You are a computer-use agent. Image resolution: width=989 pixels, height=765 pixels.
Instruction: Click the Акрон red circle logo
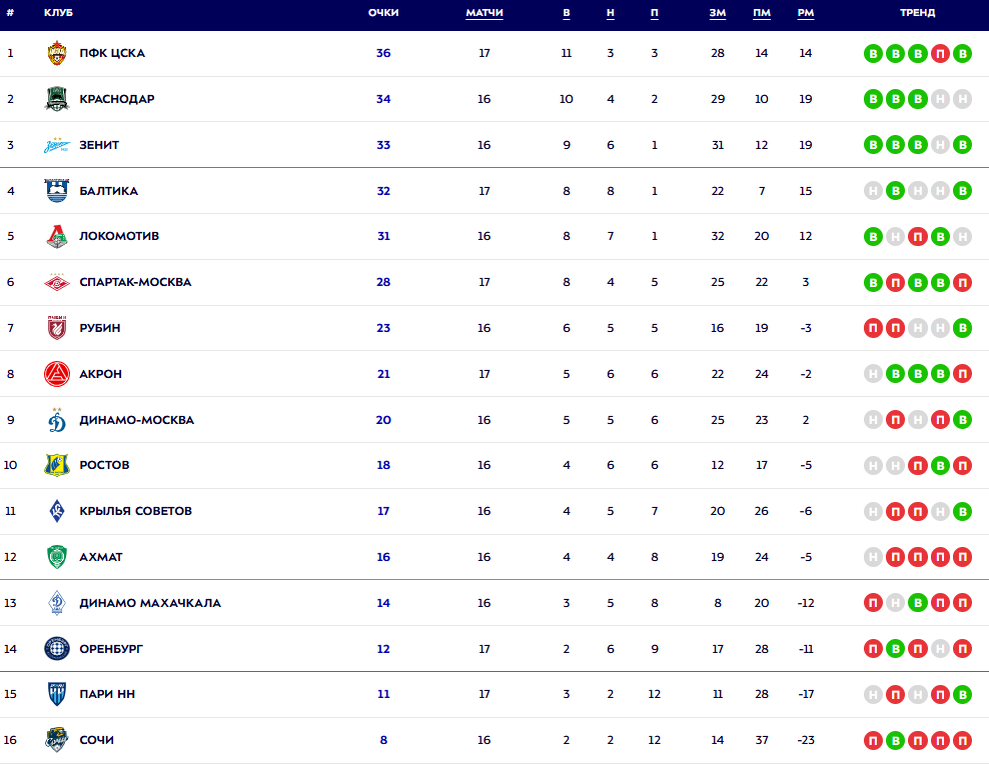point(57,374)
